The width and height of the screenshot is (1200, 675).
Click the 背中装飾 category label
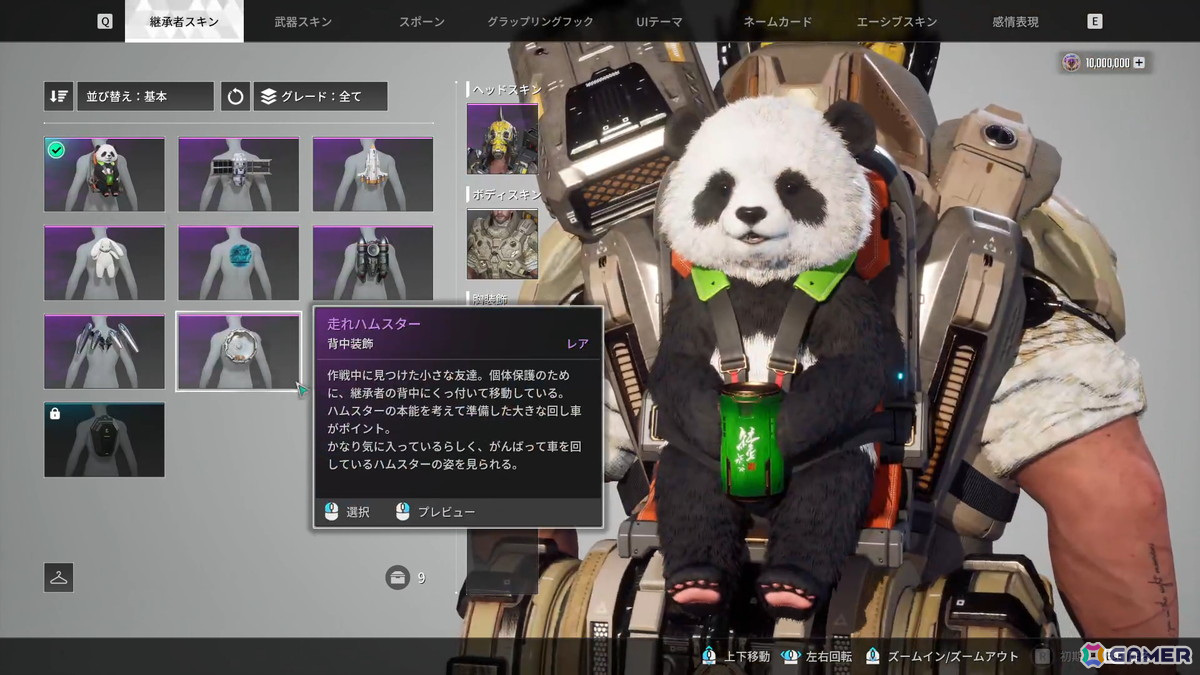(349, 343)
